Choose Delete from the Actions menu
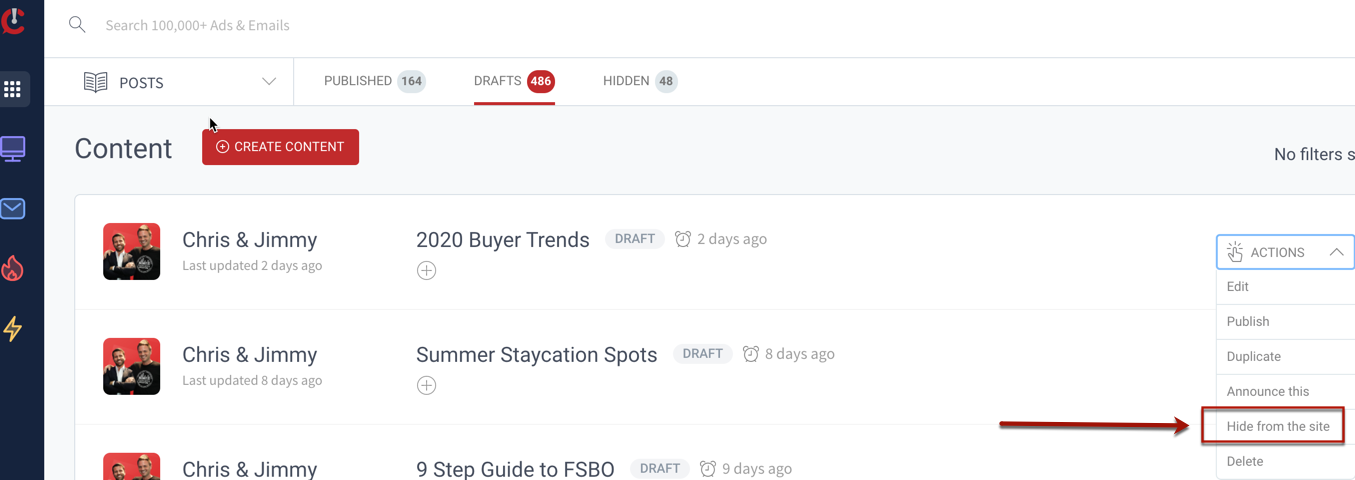This screenshot has height=480, width=1355. click(x=1285, y=462)
